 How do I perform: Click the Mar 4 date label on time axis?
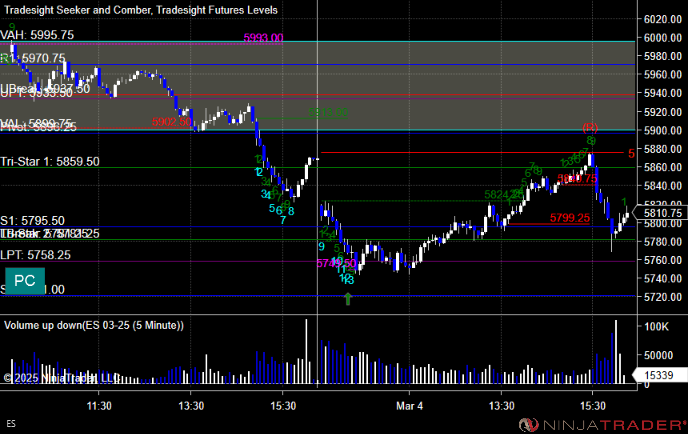pos(409,405)
